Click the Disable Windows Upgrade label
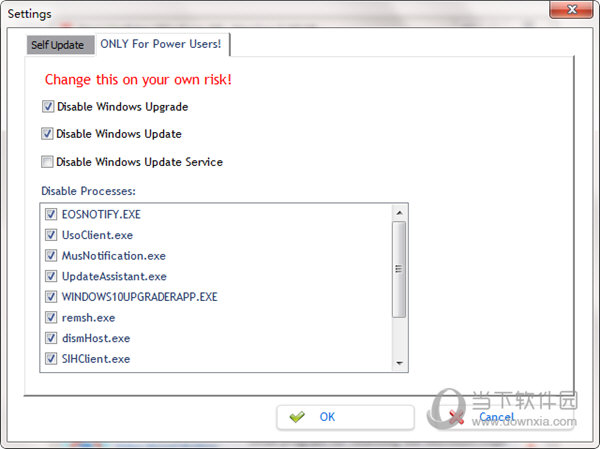This screenshot has width=600, height=449. pyautogui.click(x=122, y=107)
